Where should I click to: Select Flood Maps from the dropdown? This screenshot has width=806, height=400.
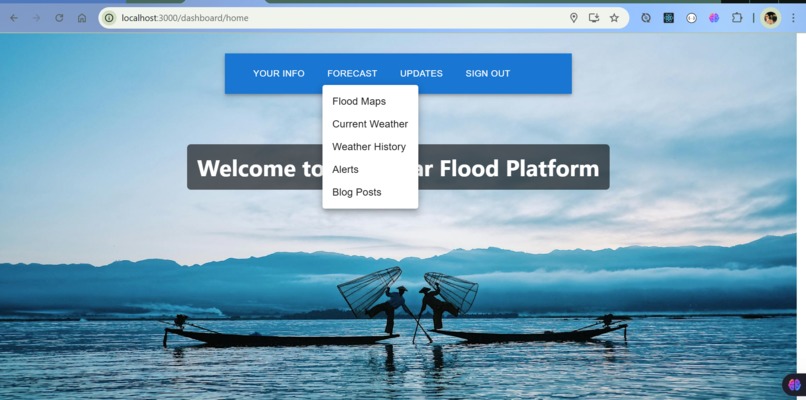click(x=370, y=101)
